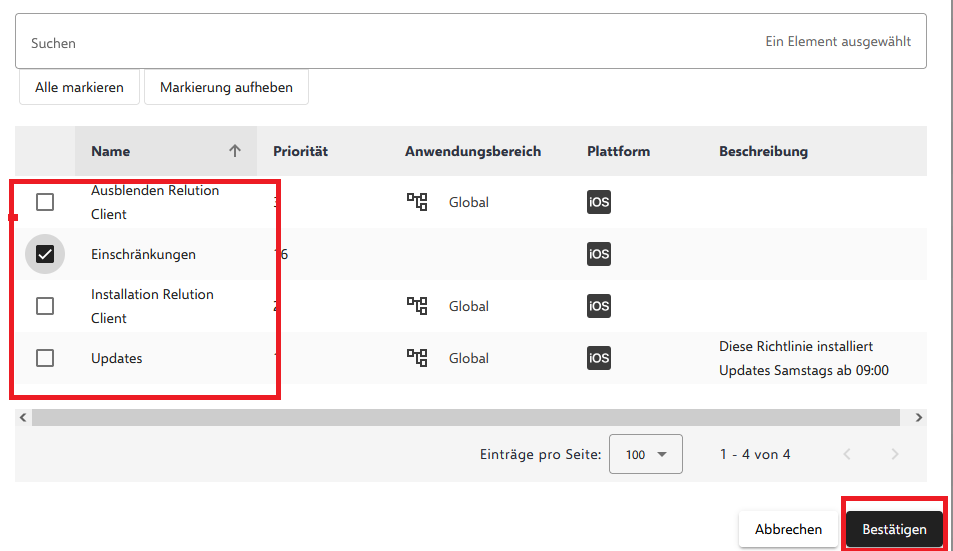Select the 'Ausblenden Relution Client' name
The width and height of the screenshot is (953, 551).
pyautogui.click(x=155, y=202)
